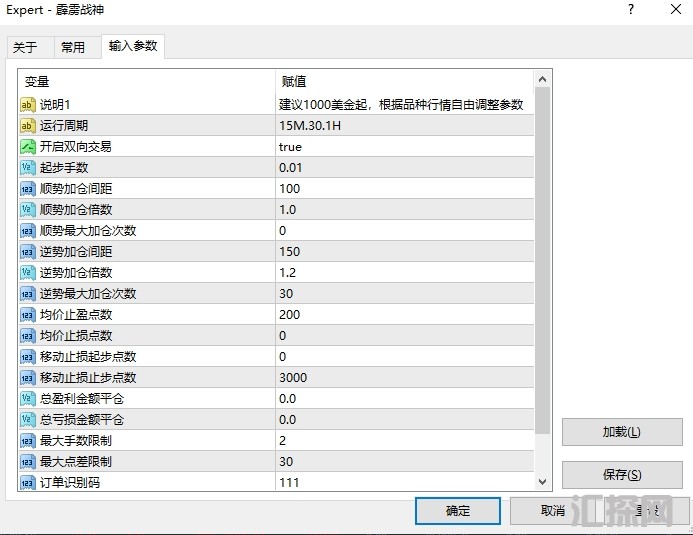The image size is (693, 535).
Task: Click the integer icon beside 顺势加仓间距
Action: click(x=28, y=189)
